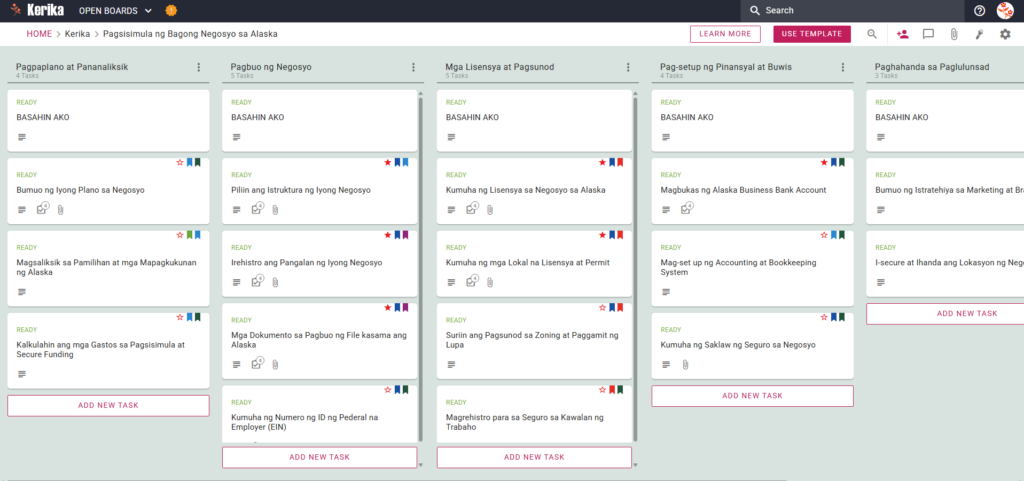Open Bumuo ng Istratehiya sa Marketing card
The height and width of the screenshot is (481, 1024).
click(x=946, y=191)
